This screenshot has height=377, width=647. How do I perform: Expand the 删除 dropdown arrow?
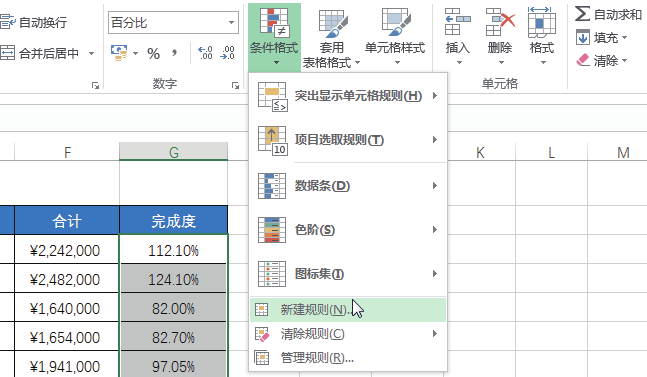pos(501,63)
